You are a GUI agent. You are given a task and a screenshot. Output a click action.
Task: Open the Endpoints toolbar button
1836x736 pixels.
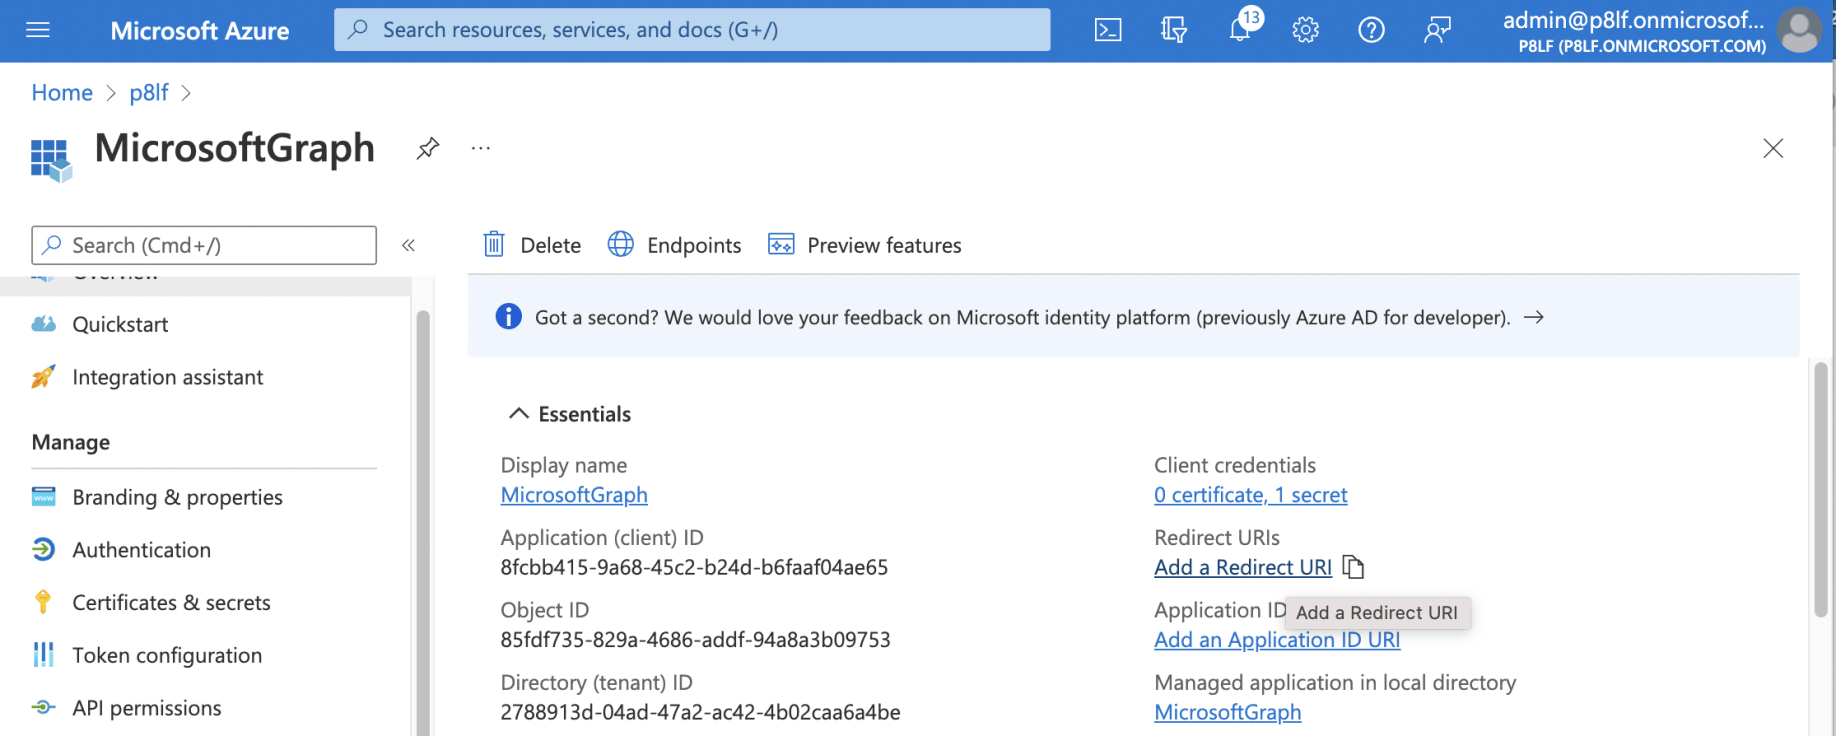675,245
